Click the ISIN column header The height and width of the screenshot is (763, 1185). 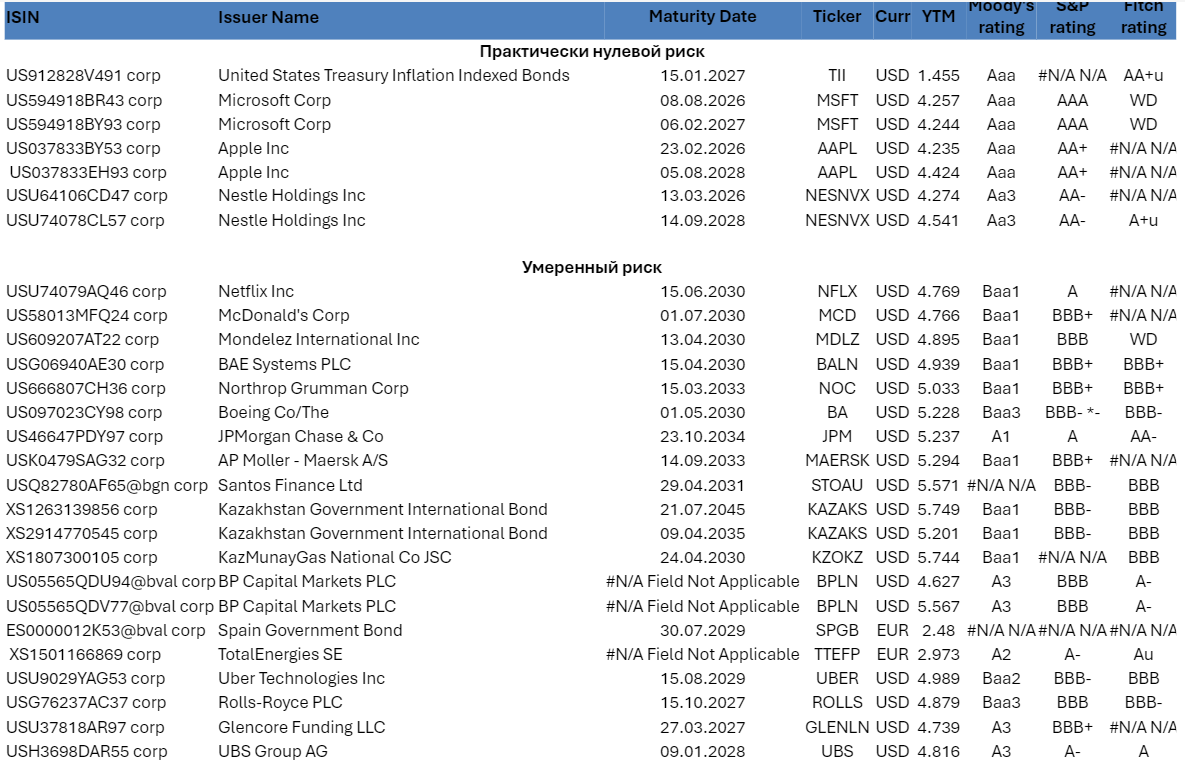[x=23, y=17]
